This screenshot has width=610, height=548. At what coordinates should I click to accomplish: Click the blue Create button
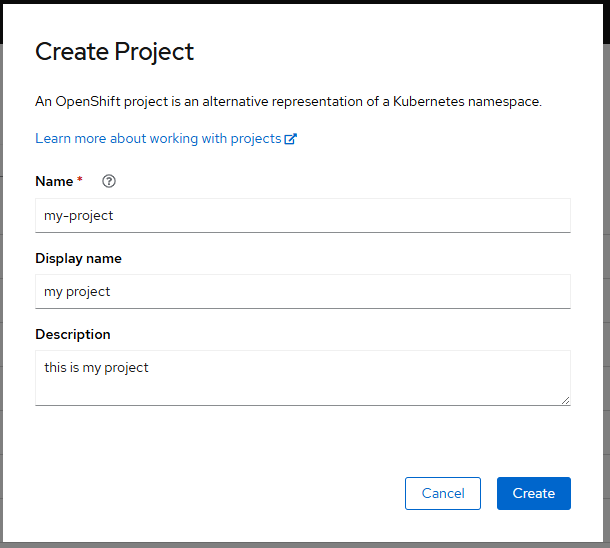point(534,493)
